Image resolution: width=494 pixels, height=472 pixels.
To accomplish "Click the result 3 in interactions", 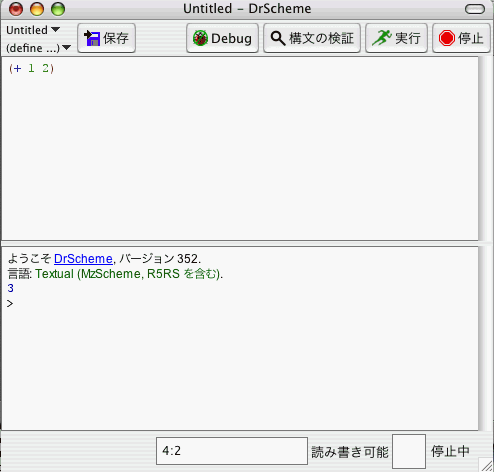I will click(x=11, y=288).
